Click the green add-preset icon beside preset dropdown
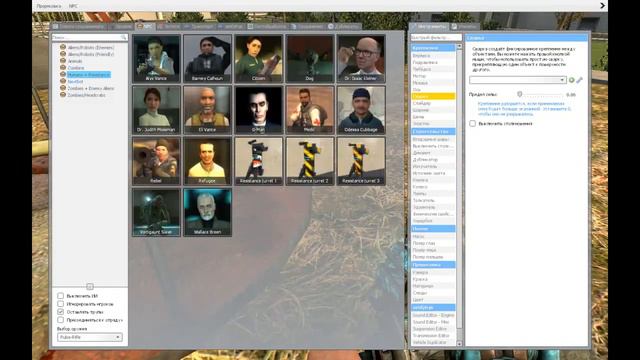The height and width of the screenshot is (360, 640). pyautogui.click(x=572, y=80)
